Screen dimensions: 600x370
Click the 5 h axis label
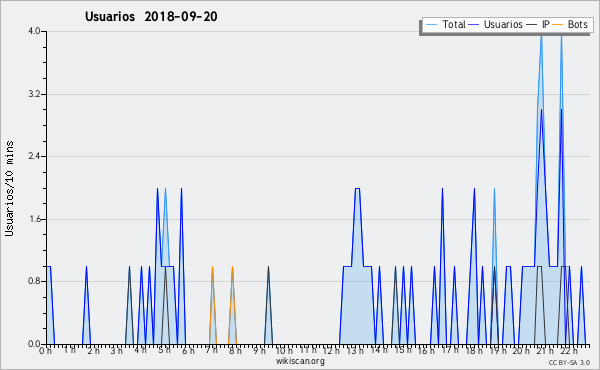[x=165, y=350]
